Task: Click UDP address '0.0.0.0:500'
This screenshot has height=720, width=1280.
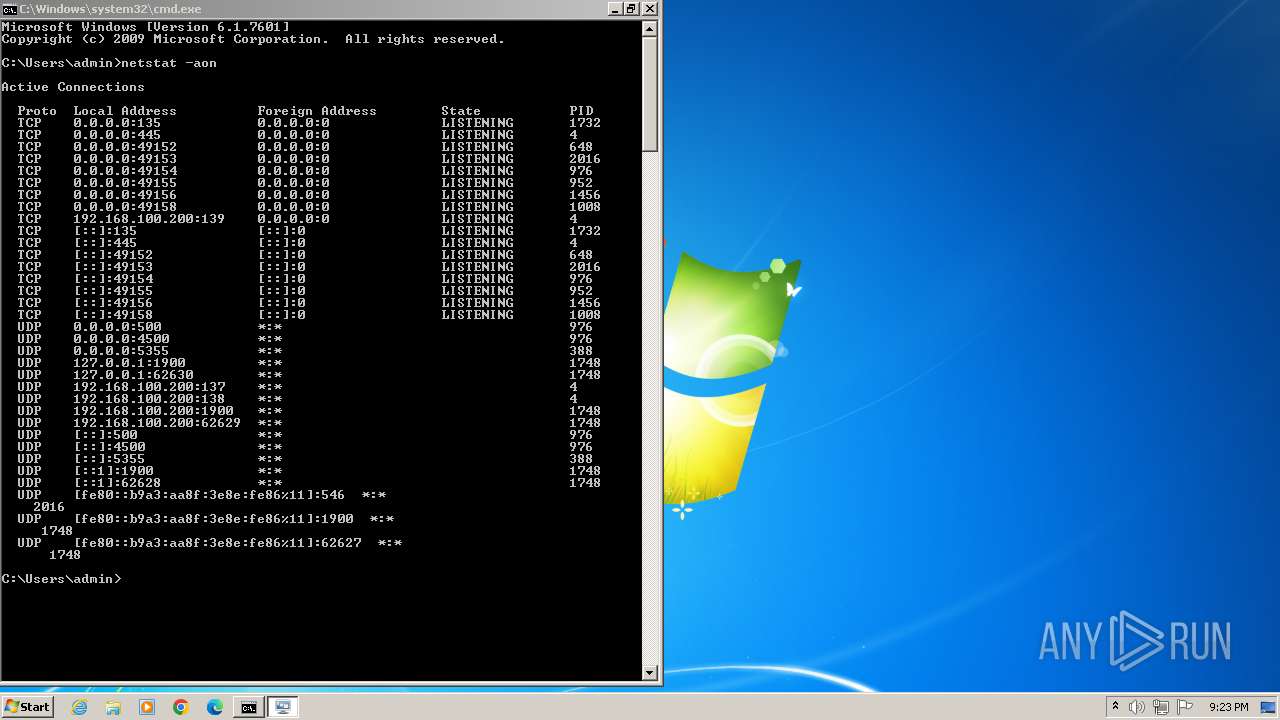Action: tap(117, 327)
